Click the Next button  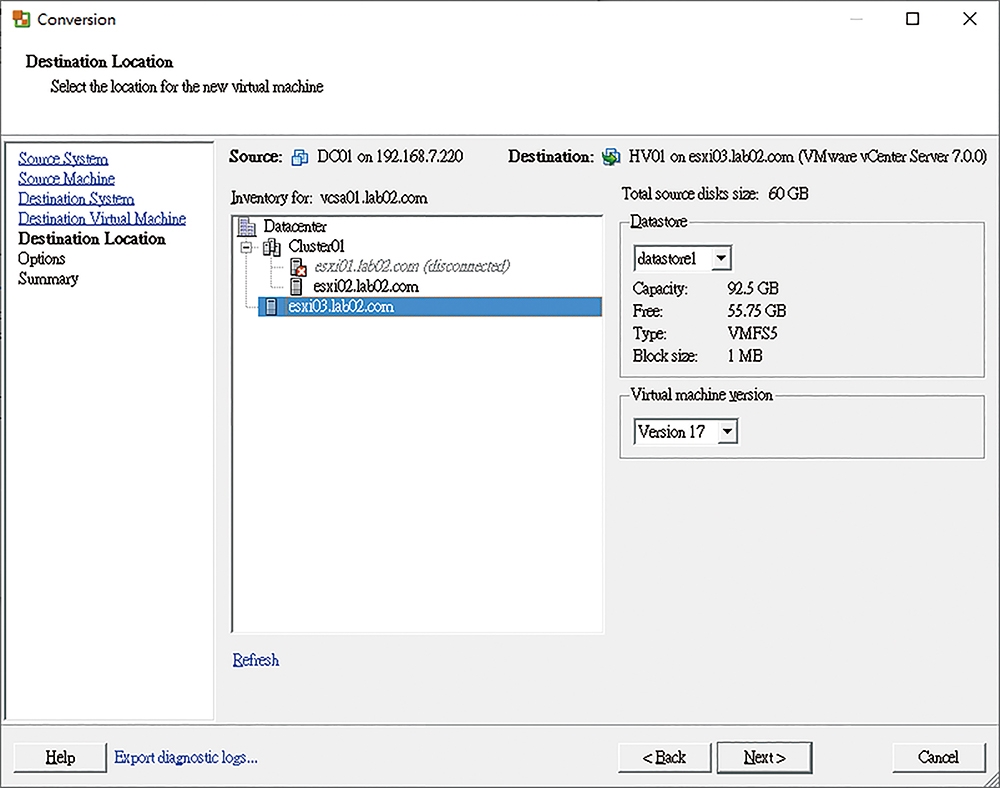pyautogui.click(x=764, y=757)
